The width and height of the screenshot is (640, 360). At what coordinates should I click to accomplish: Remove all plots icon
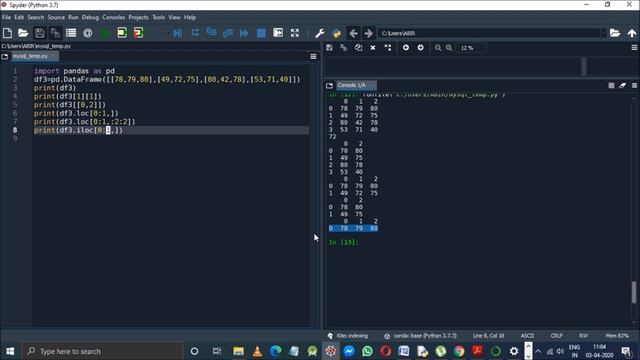click(388, 48)
